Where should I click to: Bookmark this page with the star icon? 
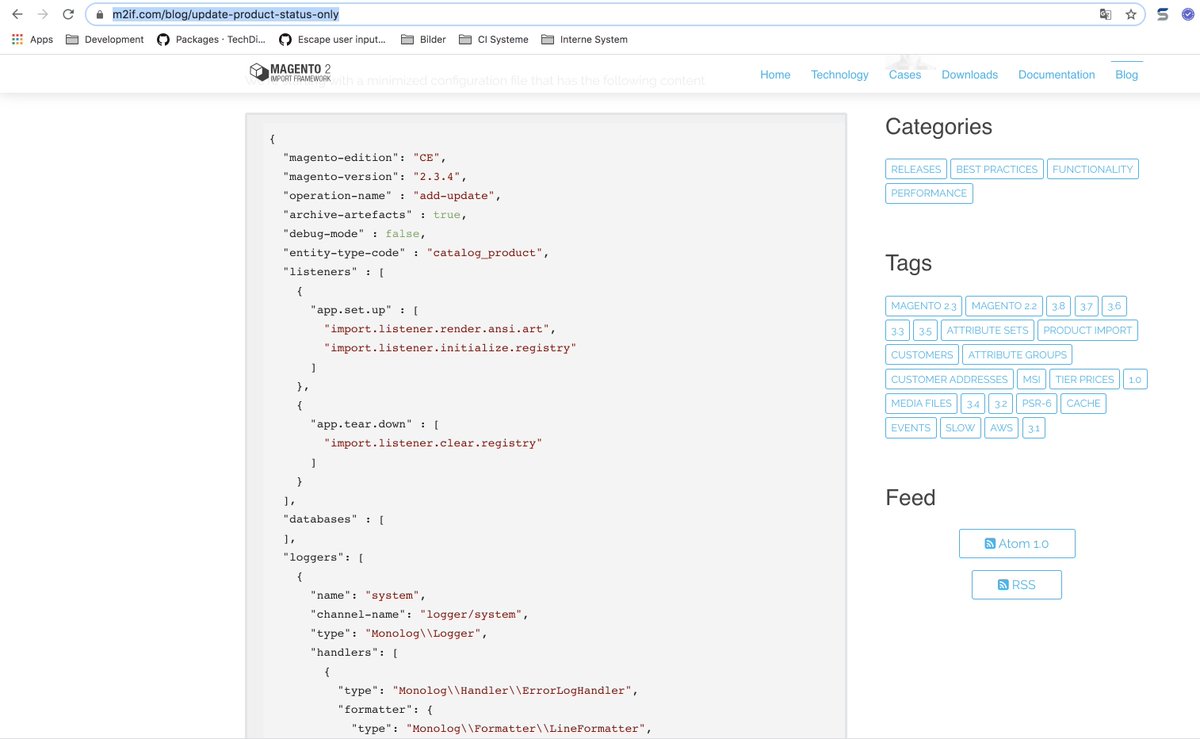[x=1131, y=15]
